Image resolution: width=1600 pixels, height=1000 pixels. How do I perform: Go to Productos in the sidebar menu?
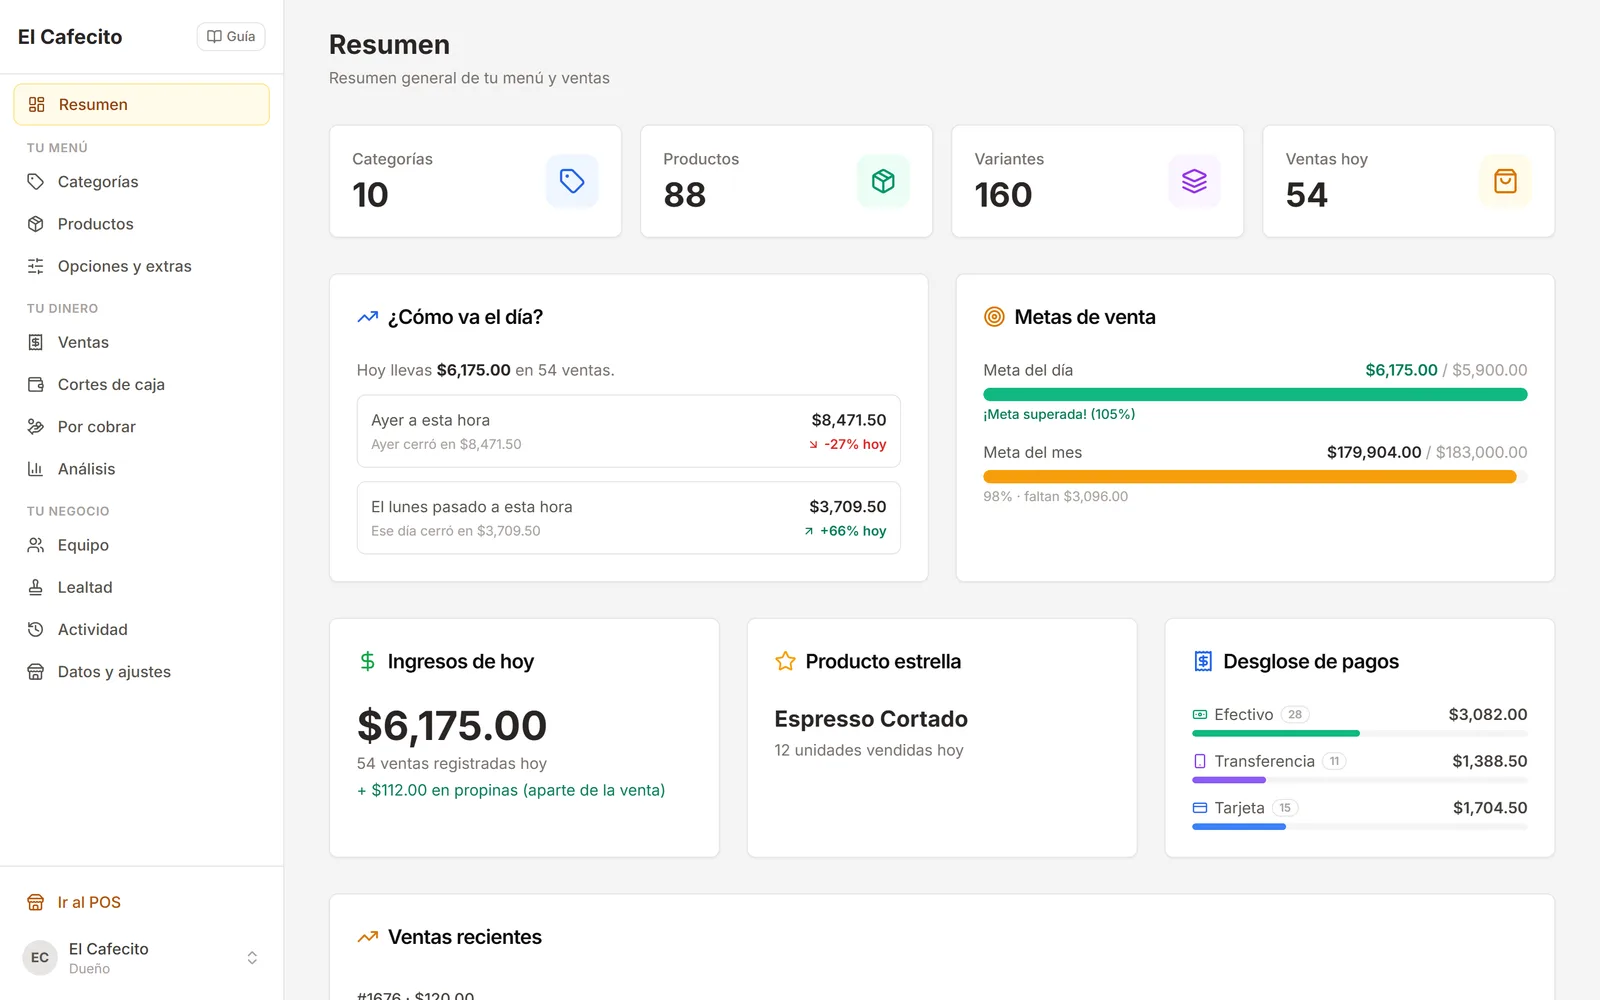[141, 224]
